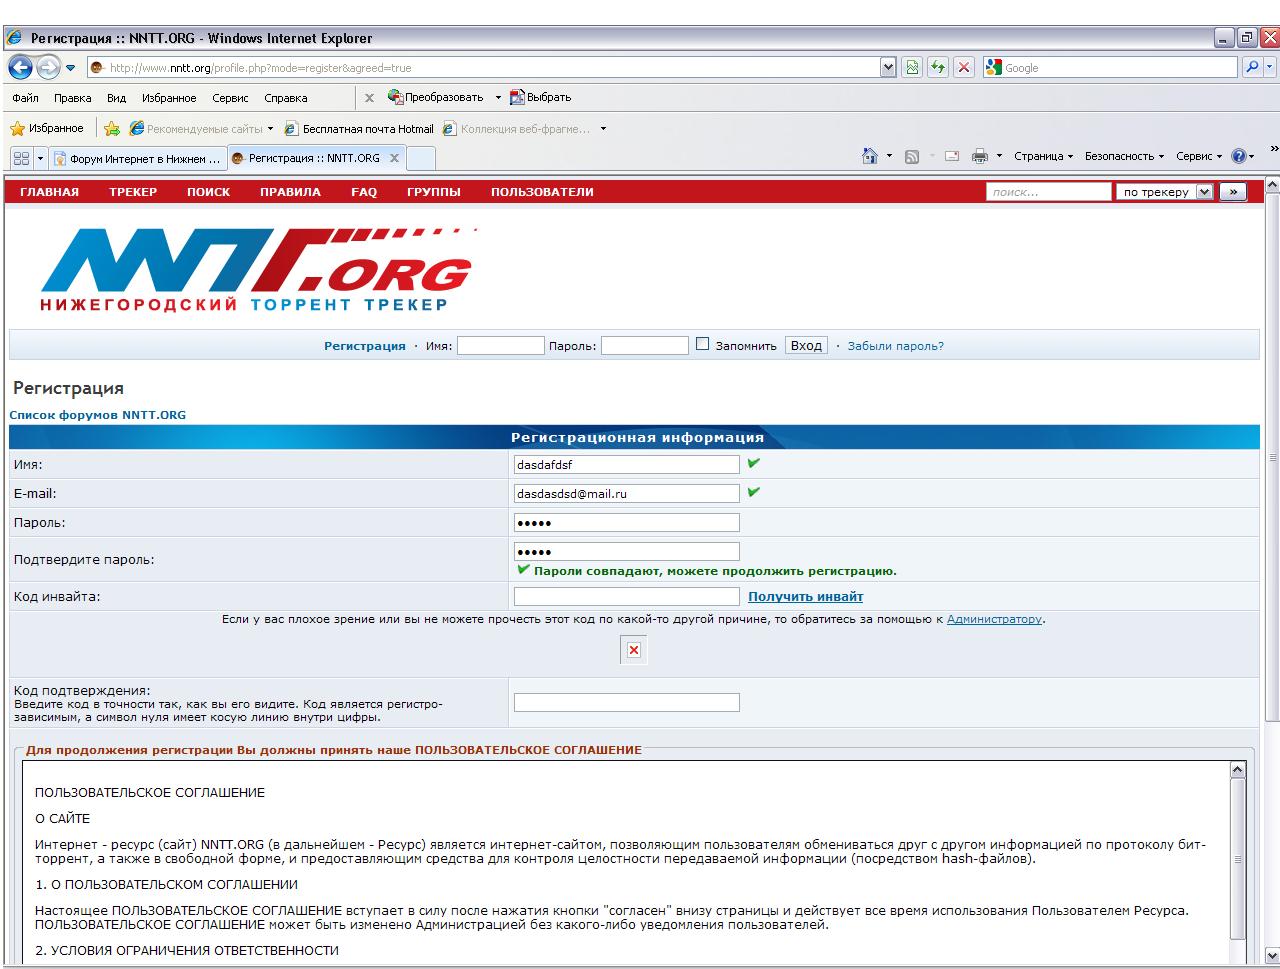Open the Безопасность command menu
Screen dimensions: 1280x969
pyautogui.click(x=1125, y=156)
